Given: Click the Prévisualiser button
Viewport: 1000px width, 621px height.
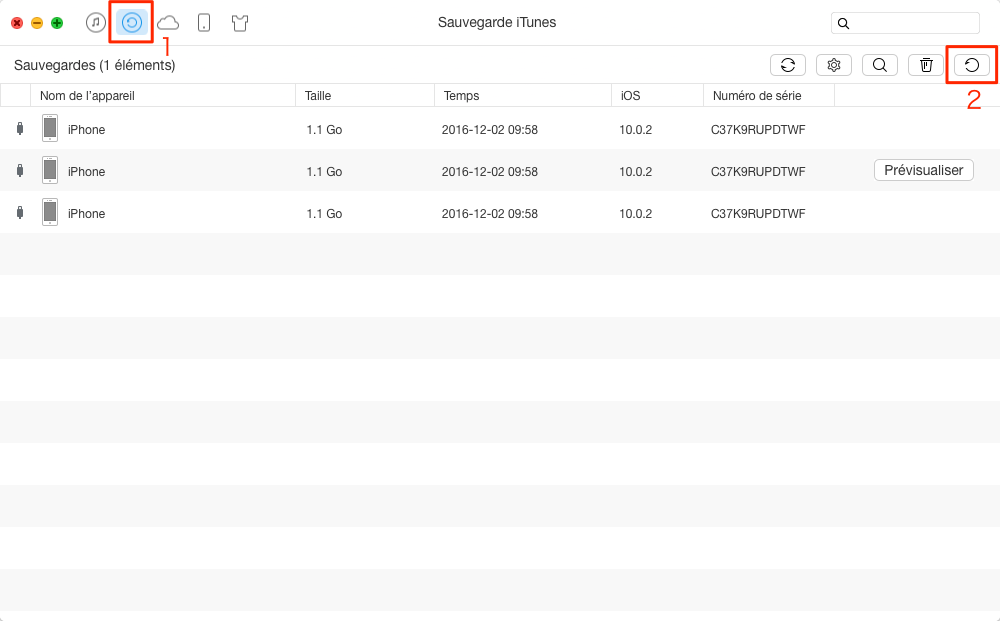Looking at the screenshot, I should coord(923,170).
